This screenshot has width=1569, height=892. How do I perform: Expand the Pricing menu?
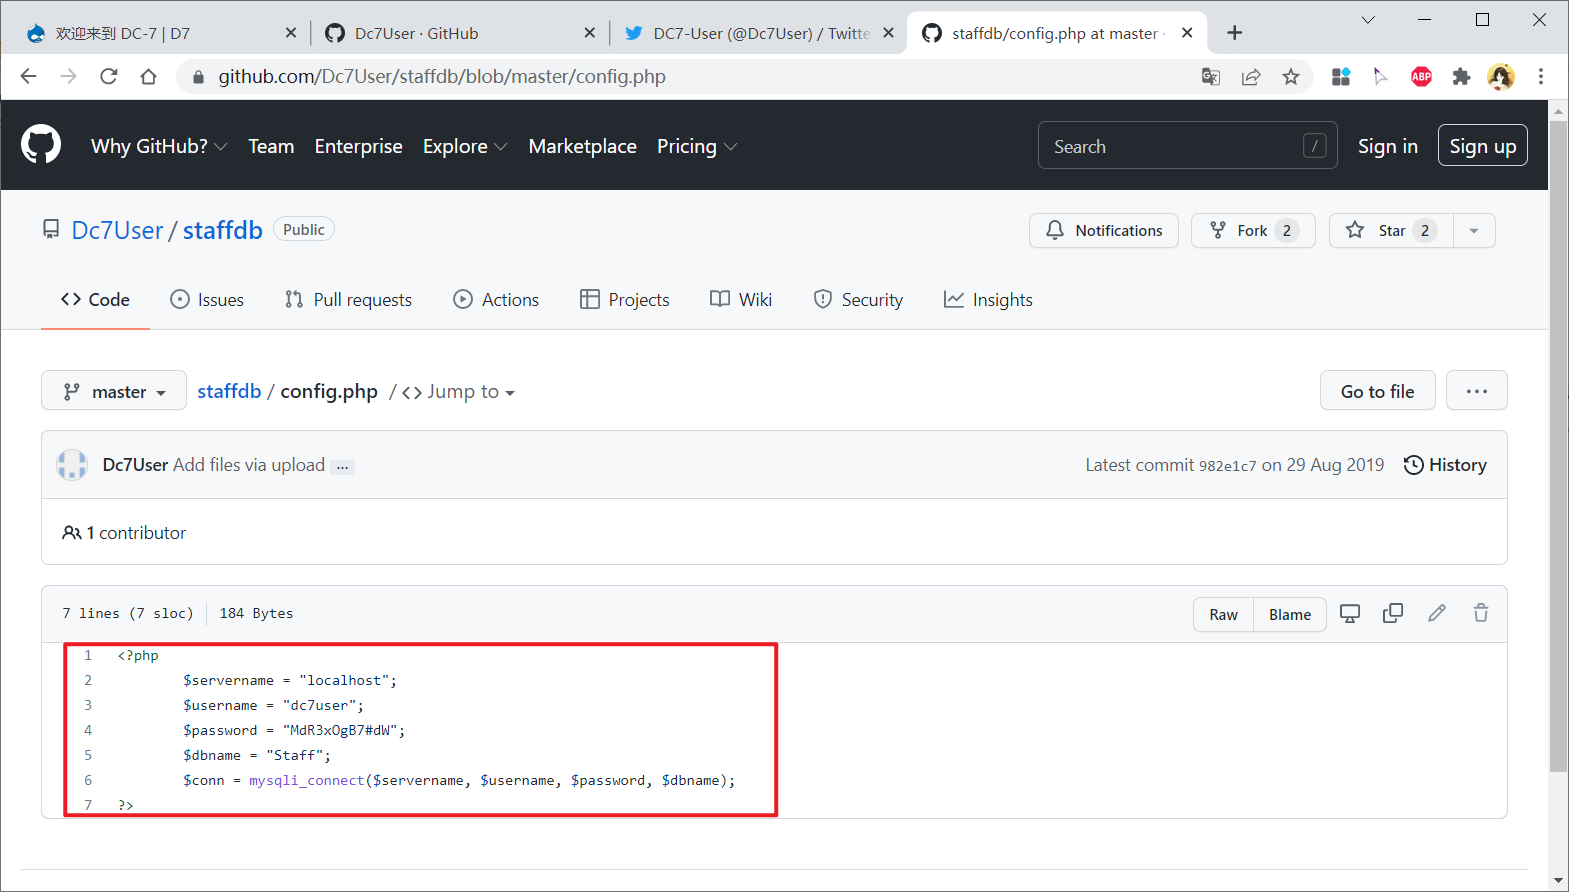tap(697, 146)
